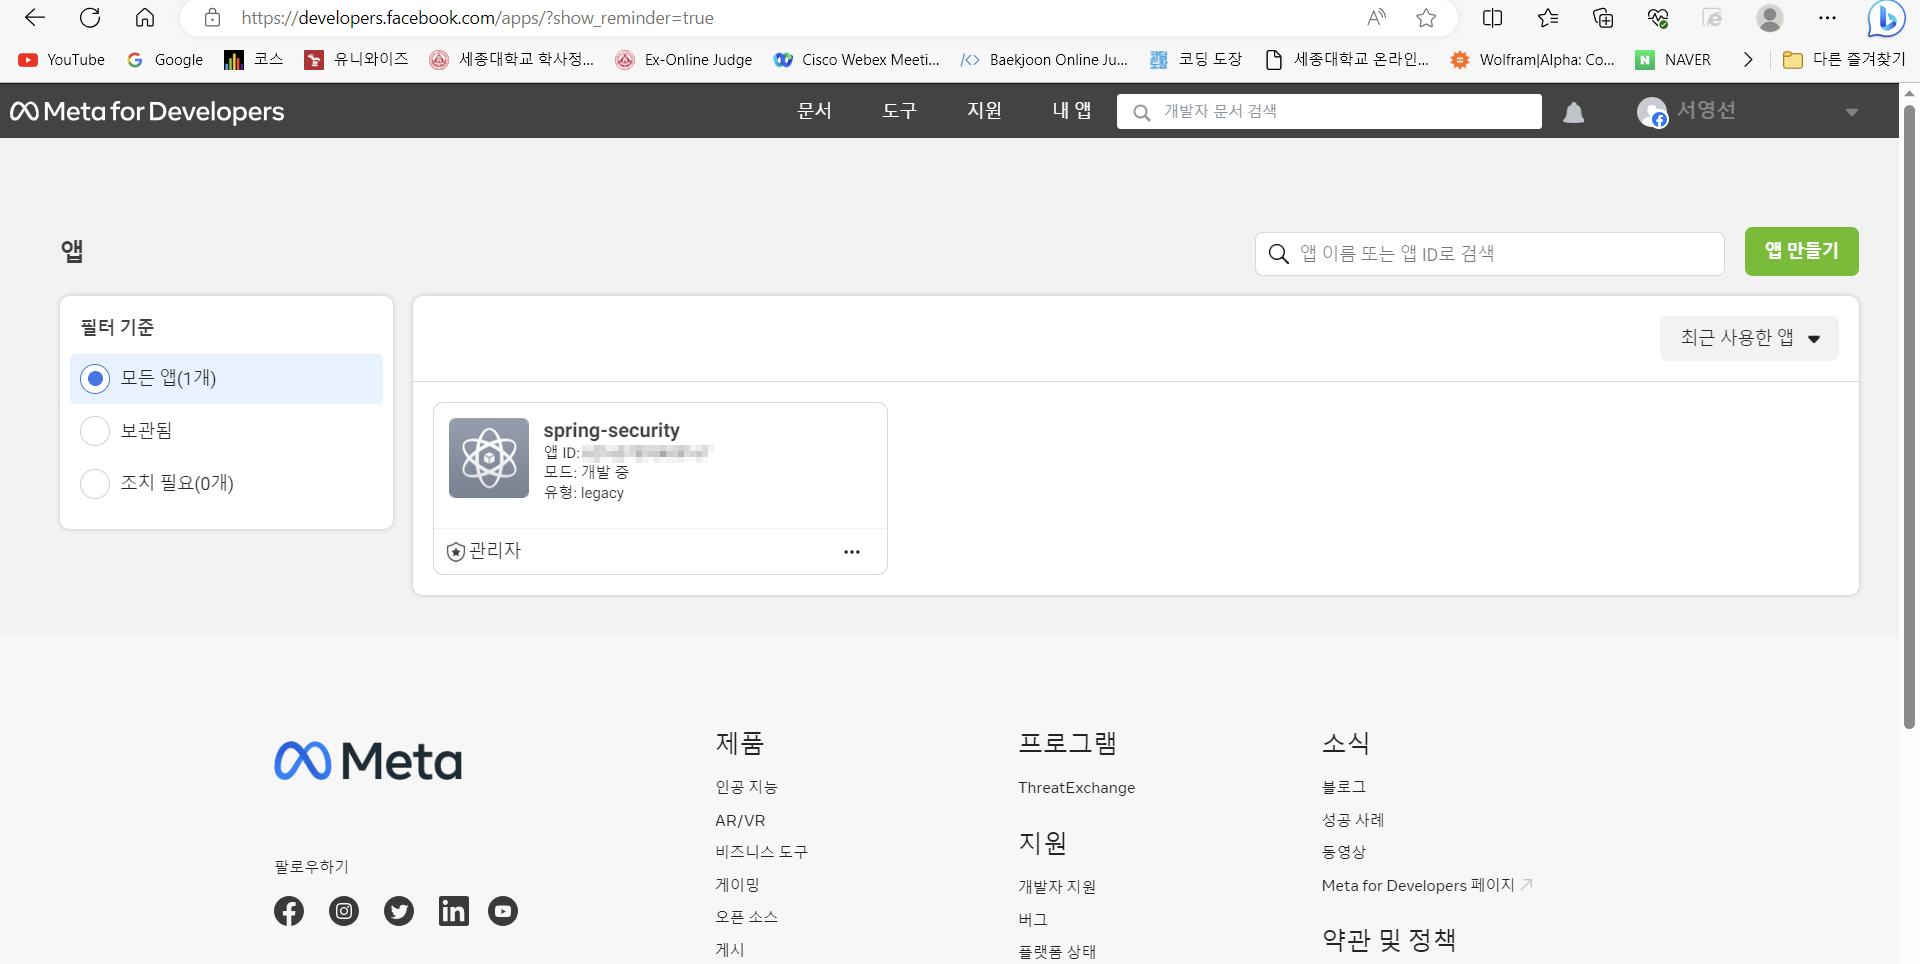Open browser essentials heart icon

(x=1658, y=18)
